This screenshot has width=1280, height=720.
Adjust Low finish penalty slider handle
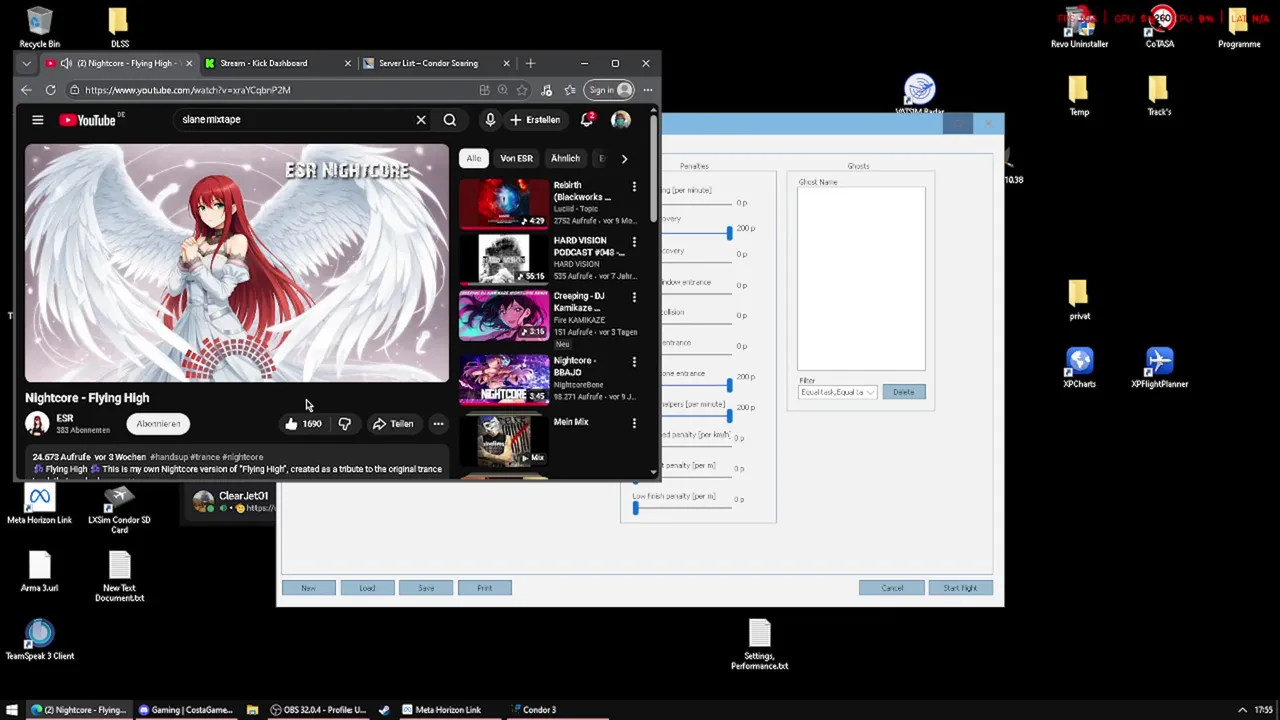click(x=635, y=508)
